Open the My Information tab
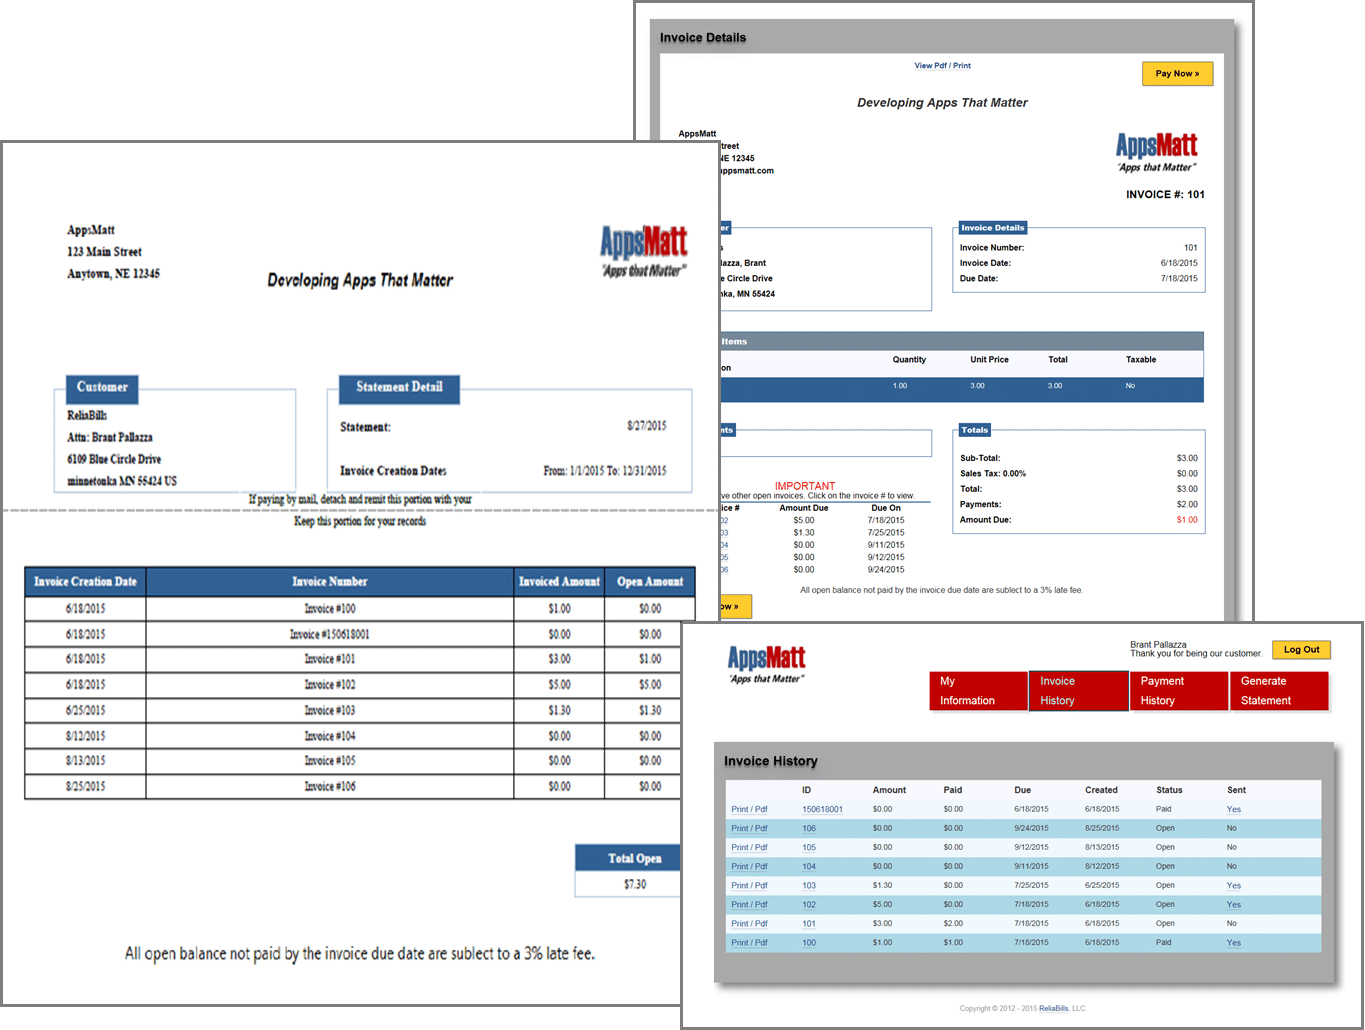This screenshot has width=1365, height=1030. tap(977, 690)
